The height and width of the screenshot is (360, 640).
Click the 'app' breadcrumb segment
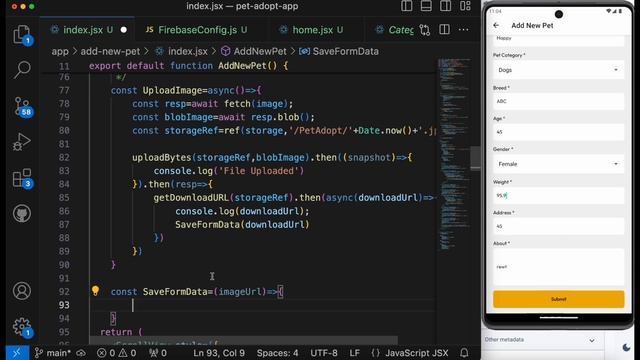click(x=60, y=51)
